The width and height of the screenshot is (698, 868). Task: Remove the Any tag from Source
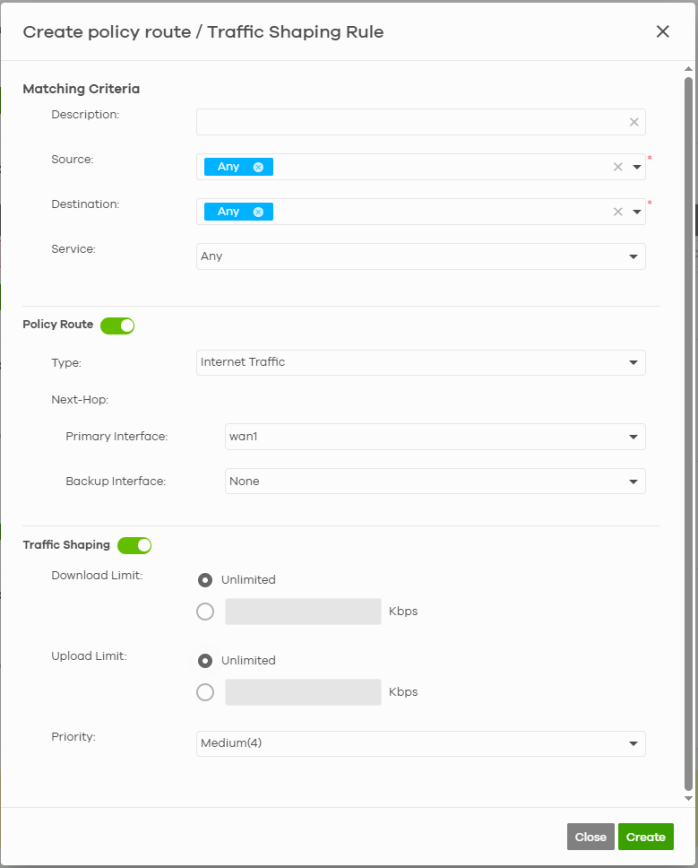pyautogui.click(x=258, y=167)
